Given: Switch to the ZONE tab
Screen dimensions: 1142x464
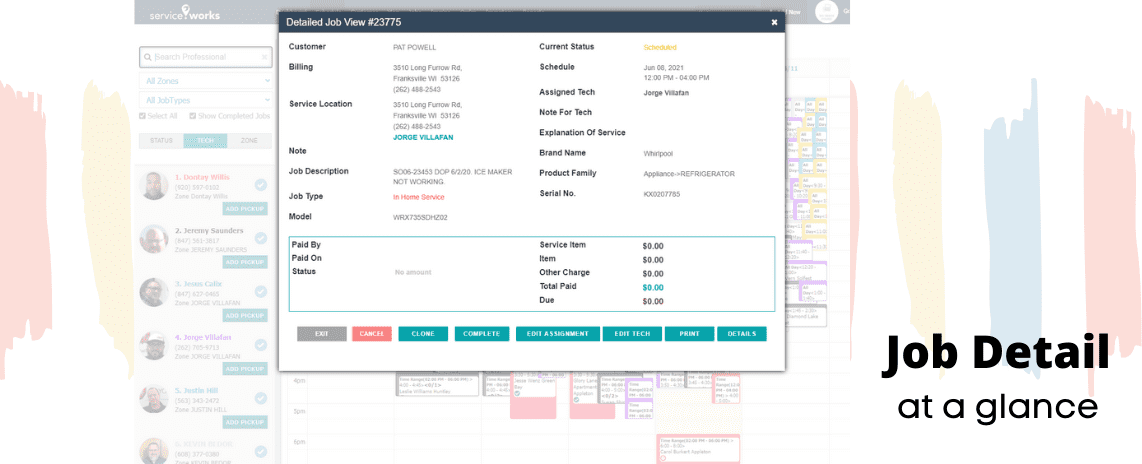Looking at the screenshot, I should [249, 141].
